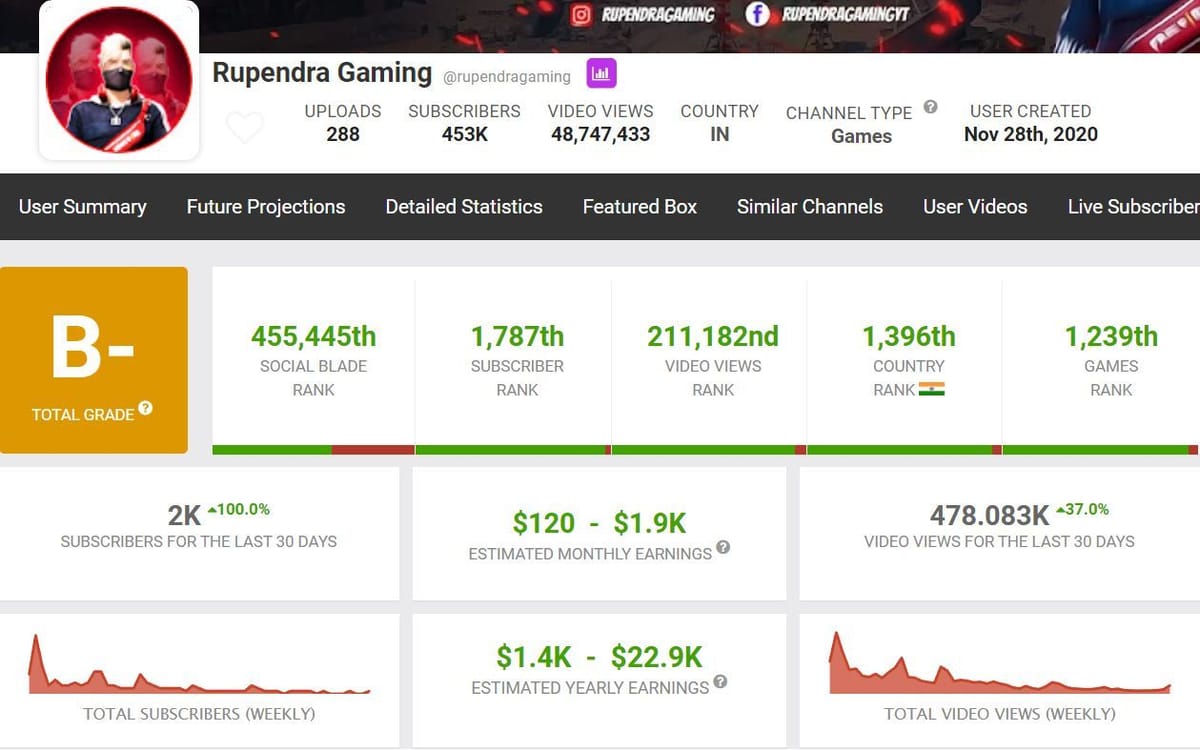Switch to the Future Projections tab
This screenshot has height=750, width=1200.
pyautogui.click(x=265, y=207)
